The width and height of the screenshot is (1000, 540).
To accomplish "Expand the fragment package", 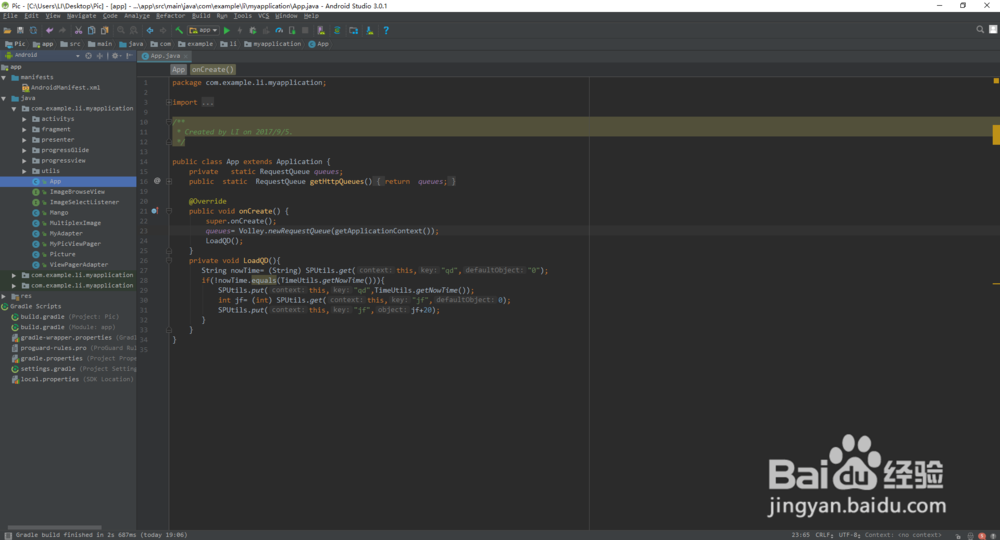I will pos(24,129).
